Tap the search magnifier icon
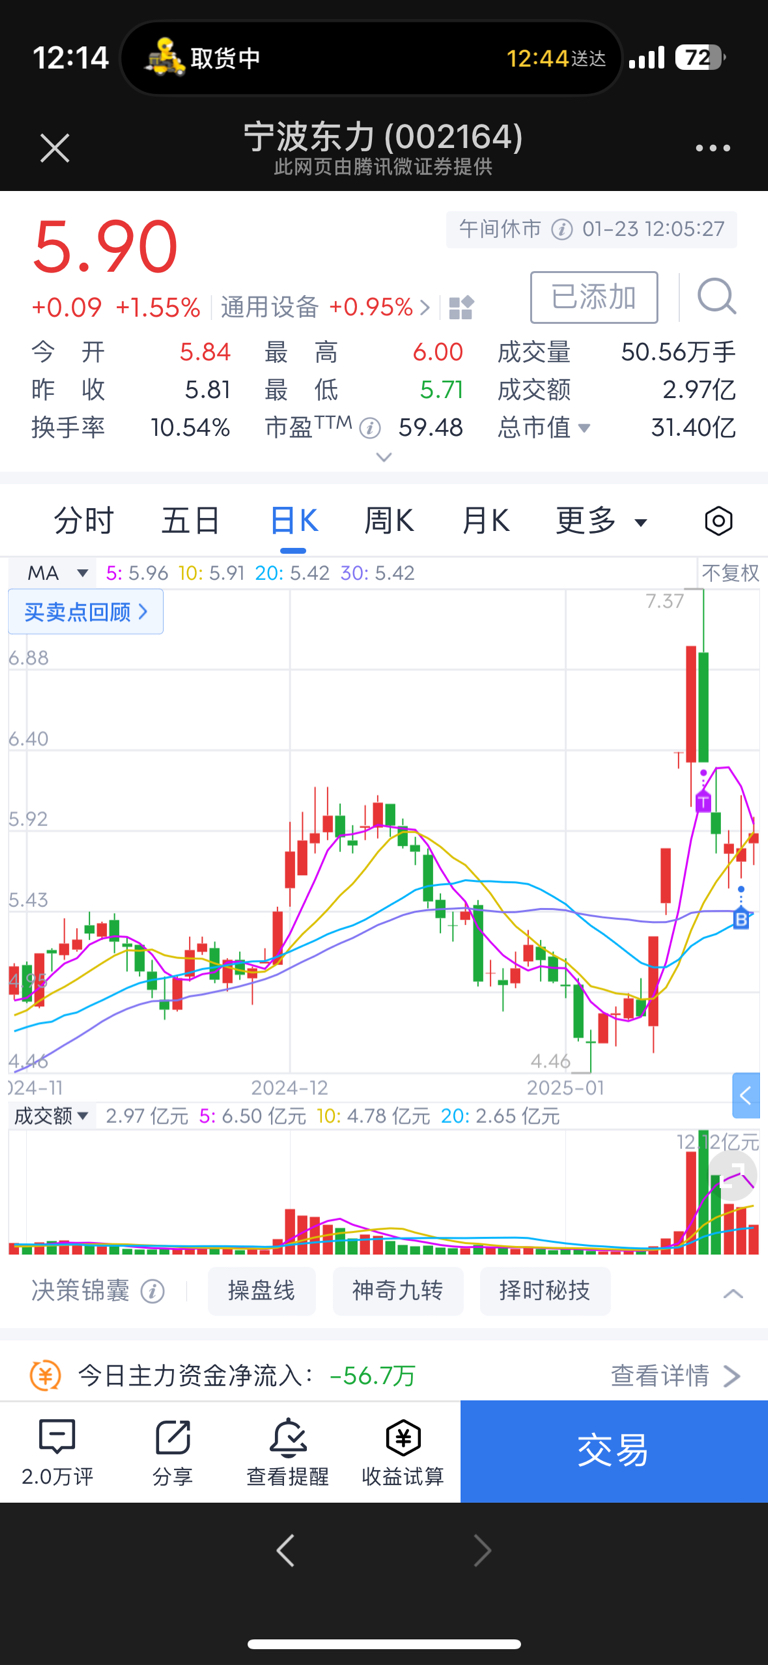The image size is (769, 1665). [716, 297]
